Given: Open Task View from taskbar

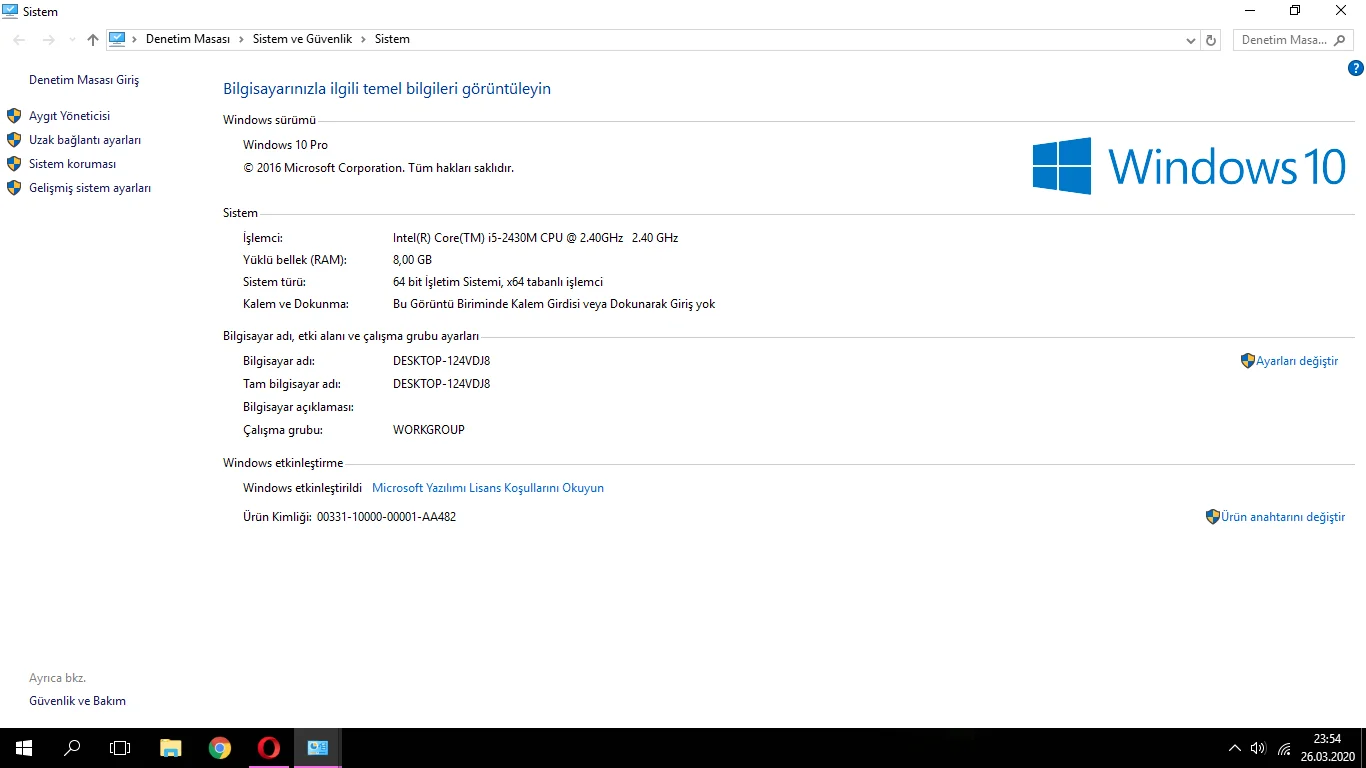Looking at the screenshot, I should pyautogui.click(x=120, y=748).
